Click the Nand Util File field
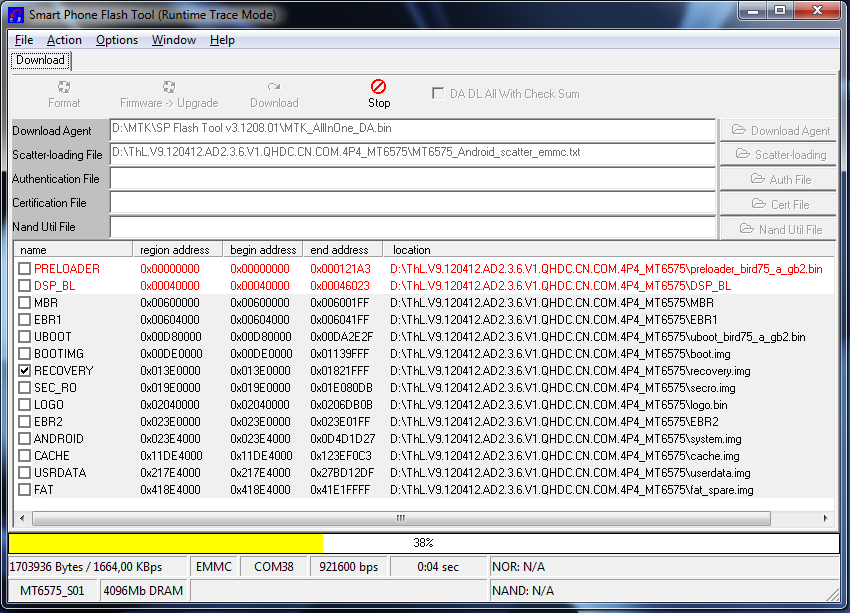 [413, 227]
